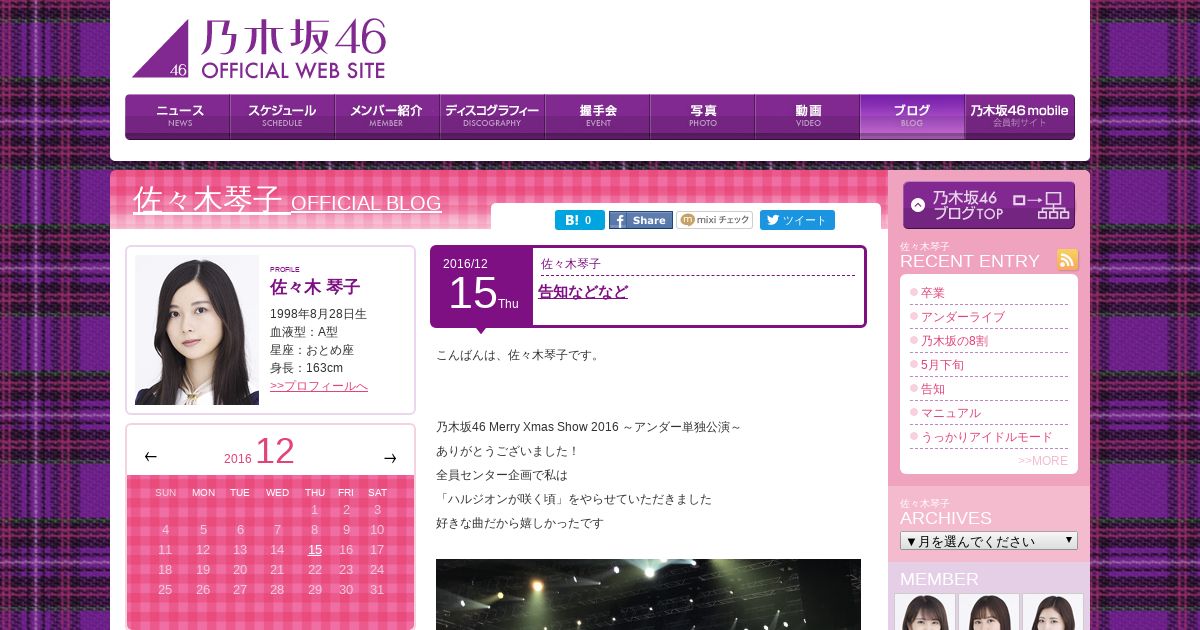Click the mixi チェック button

(714, 220)
